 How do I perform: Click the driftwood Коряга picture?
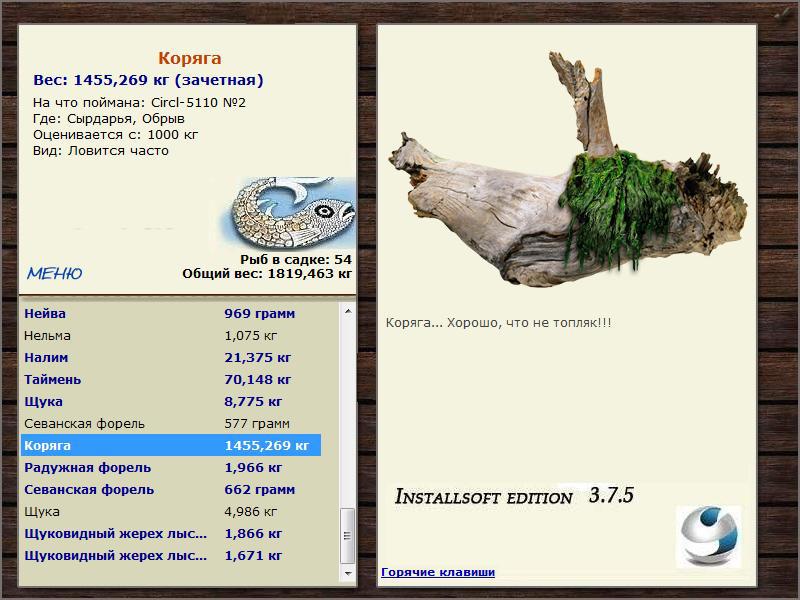pyautogui.click(x=568, y=170)
